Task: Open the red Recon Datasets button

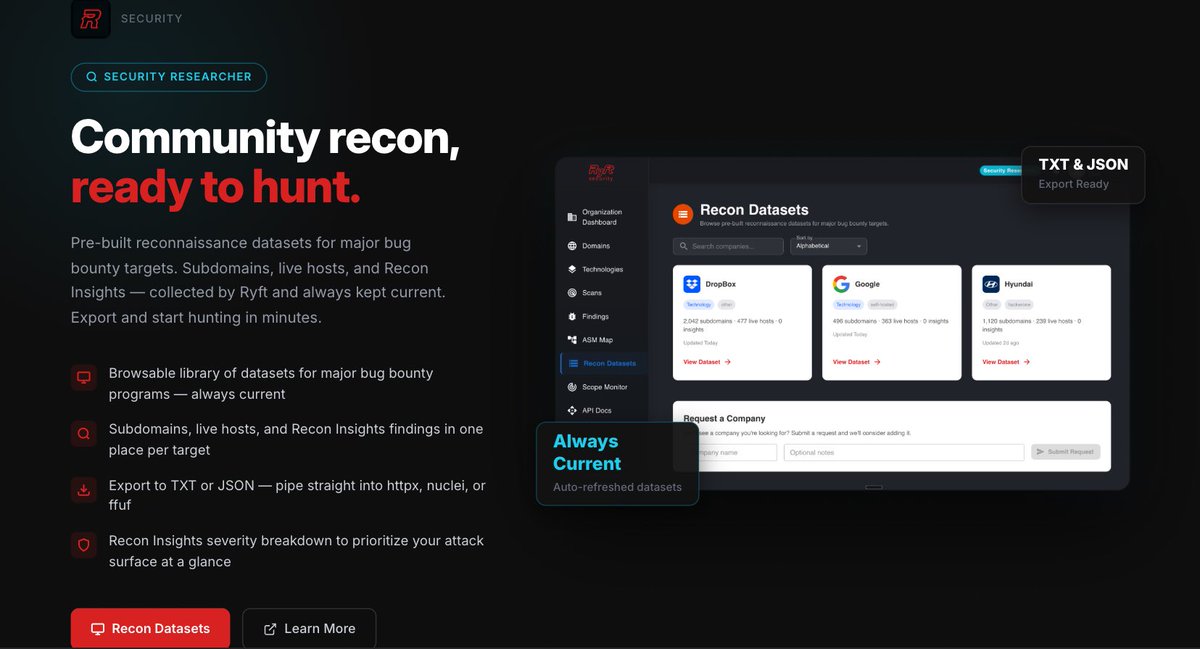Action: click(150, 628)
